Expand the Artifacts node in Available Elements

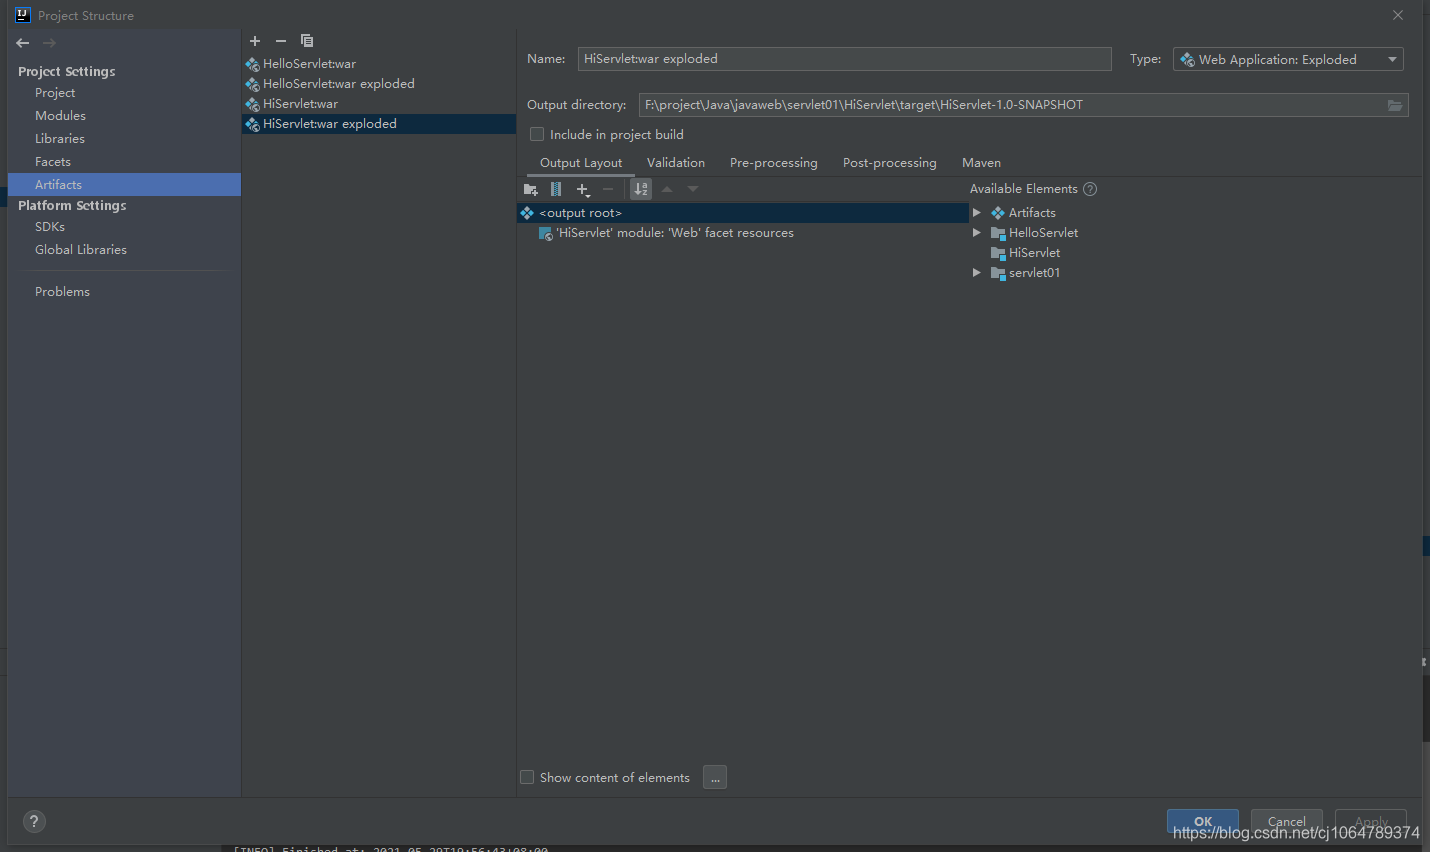coord(977,213)
